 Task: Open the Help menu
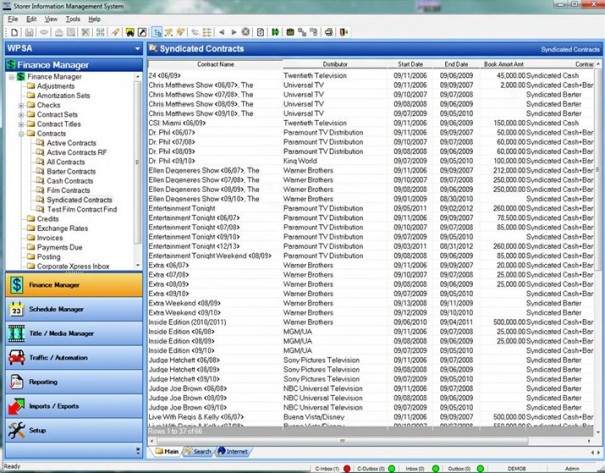click(94, 19)
